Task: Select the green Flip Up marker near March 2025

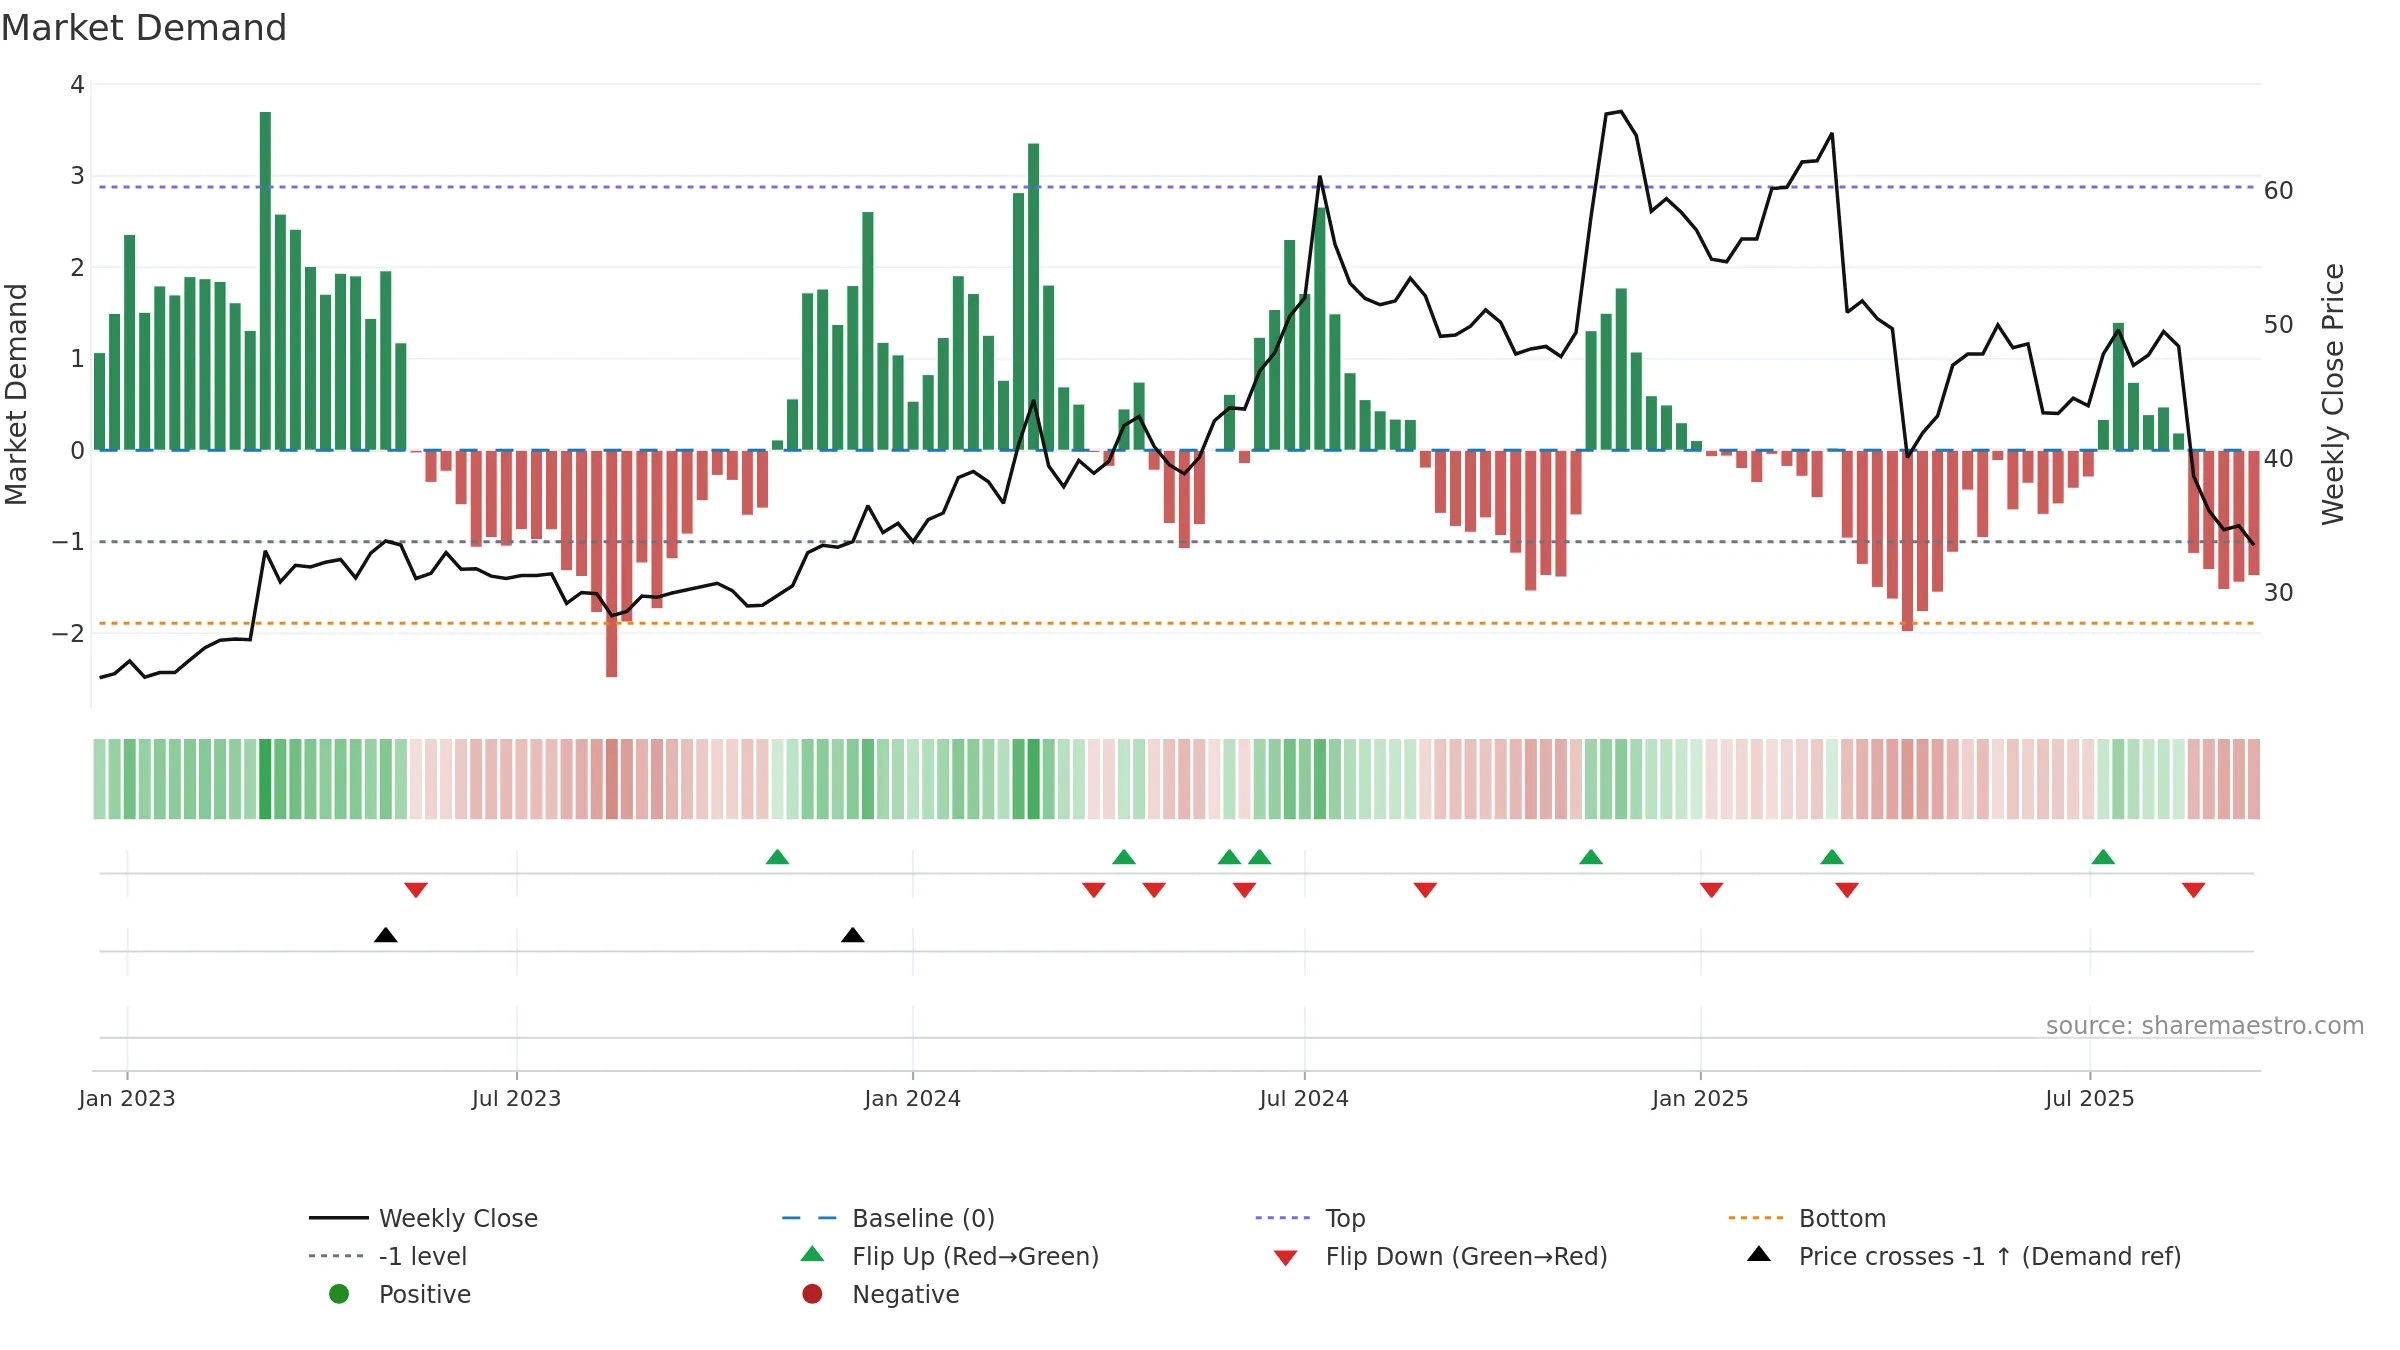Action: [x=1832, y=857]
